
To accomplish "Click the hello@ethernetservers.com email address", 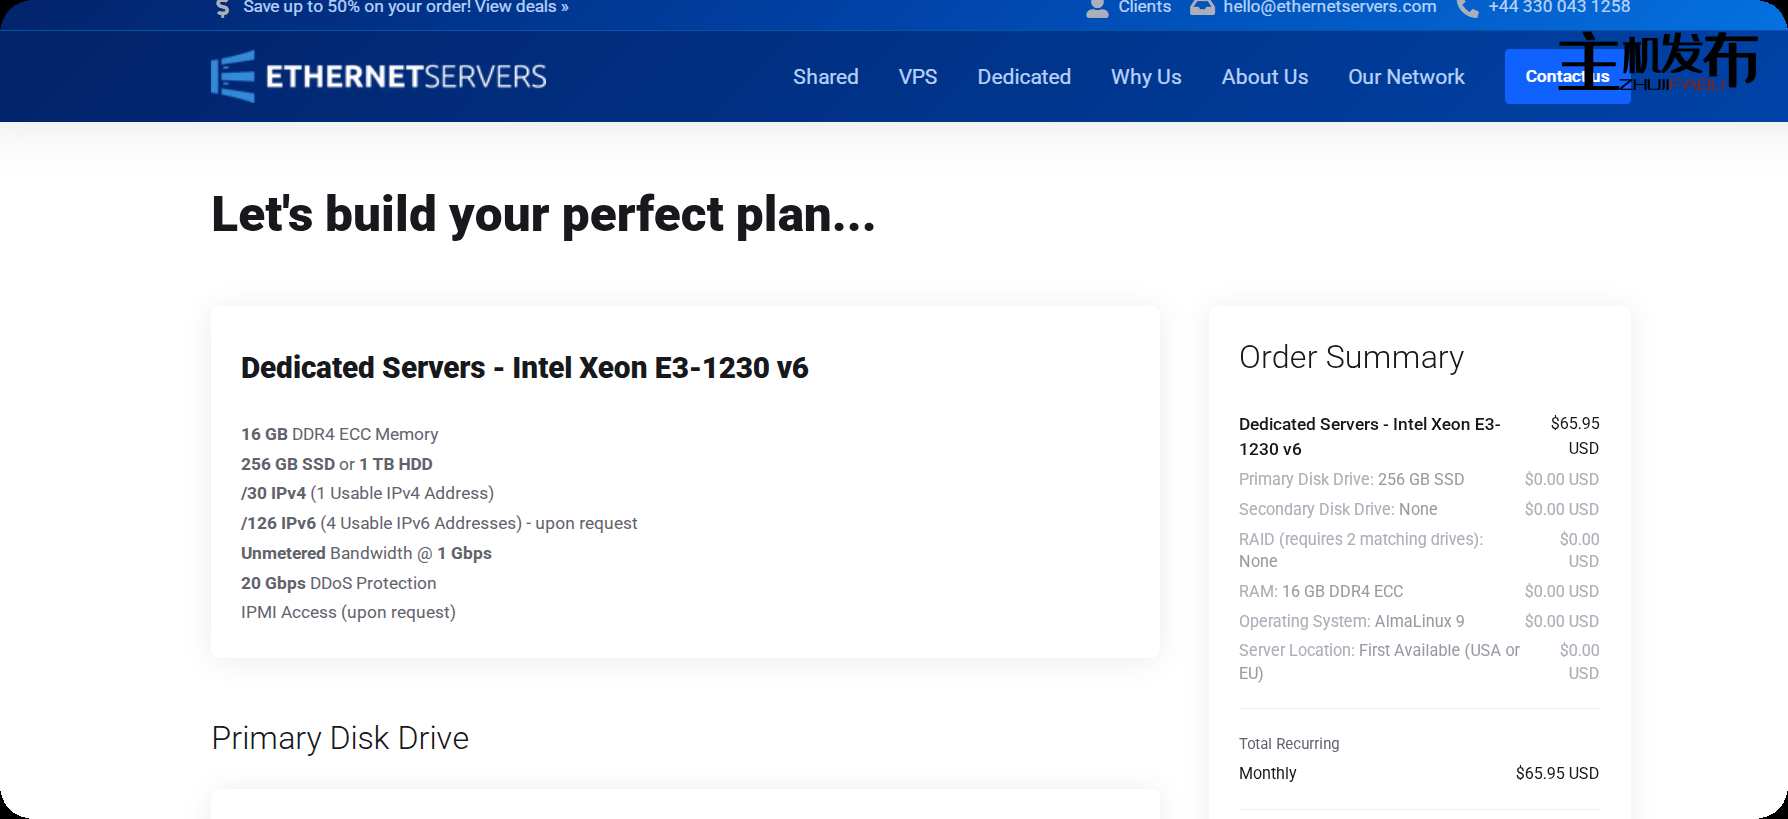I will coord(1329,8).
